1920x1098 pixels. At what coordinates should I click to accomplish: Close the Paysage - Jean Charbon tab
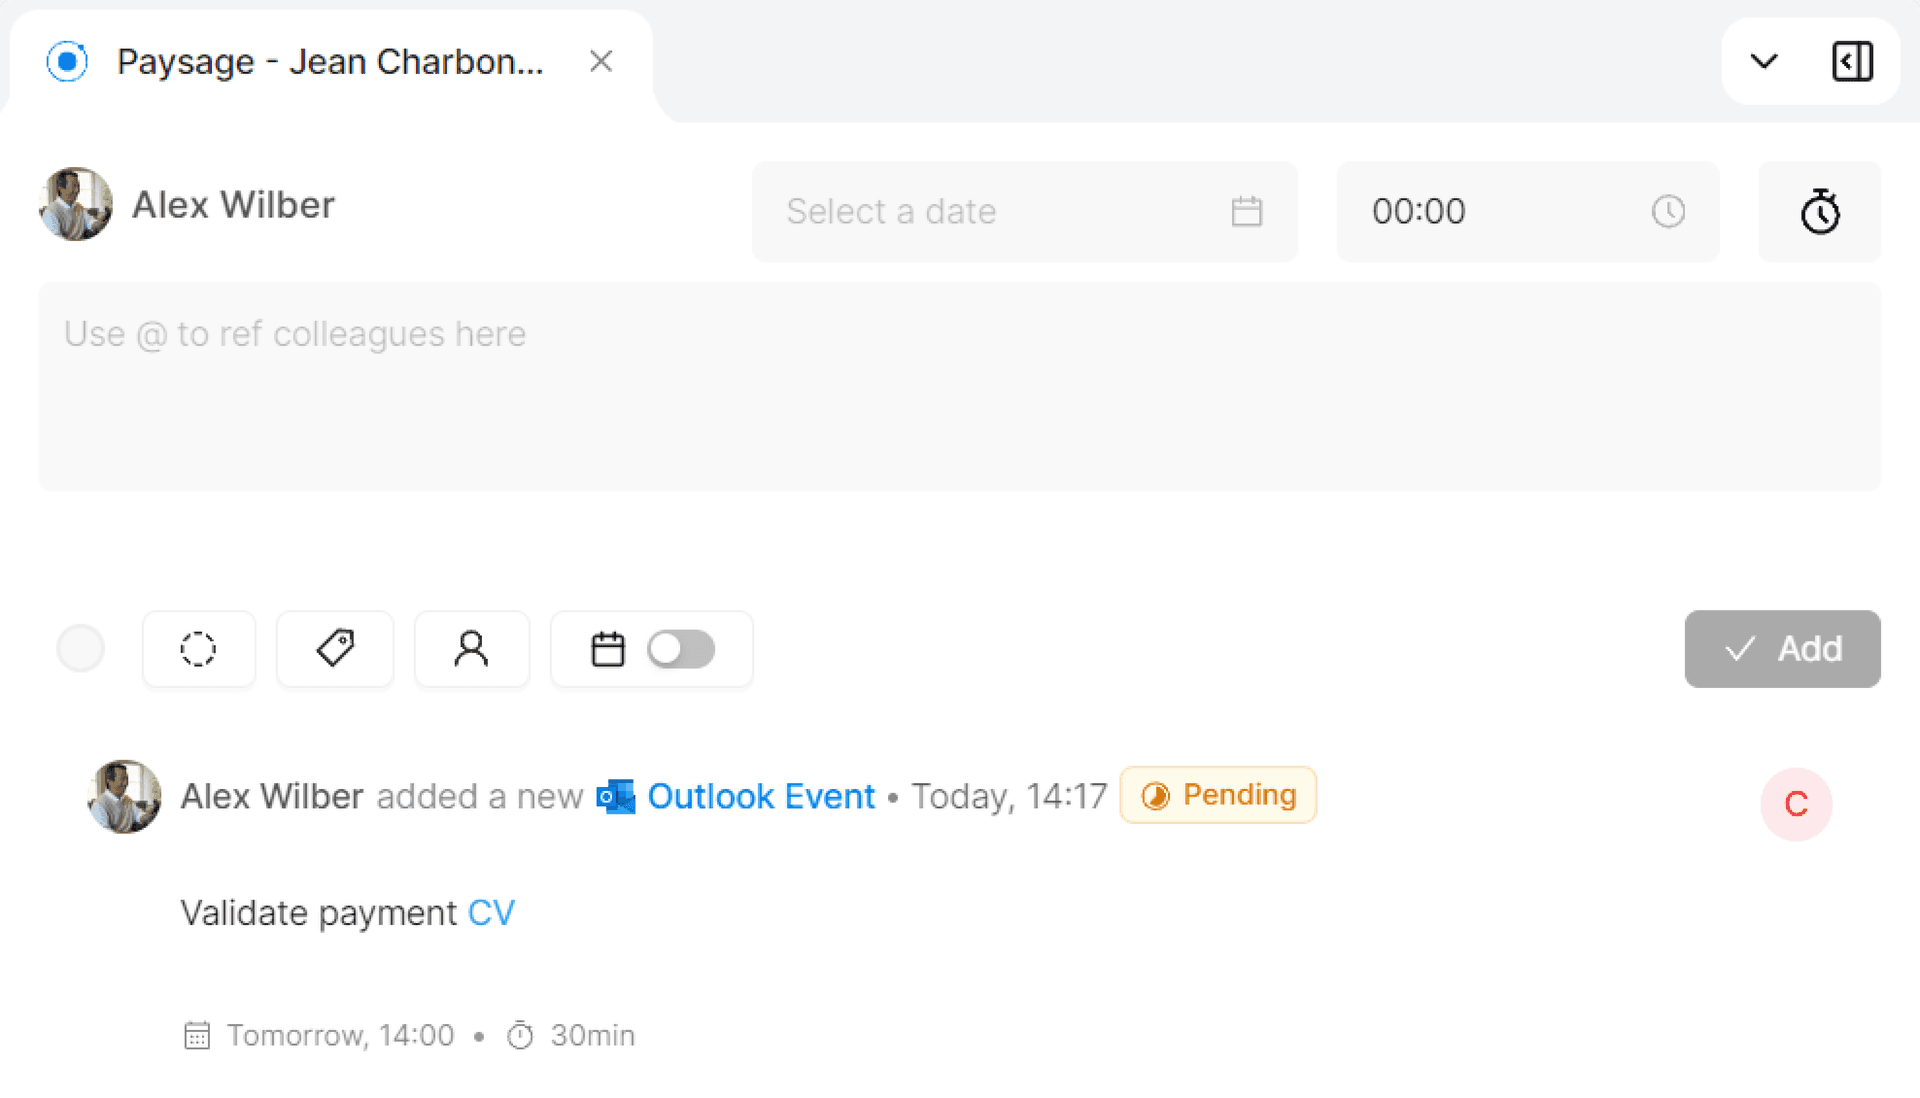coord(601,62)
